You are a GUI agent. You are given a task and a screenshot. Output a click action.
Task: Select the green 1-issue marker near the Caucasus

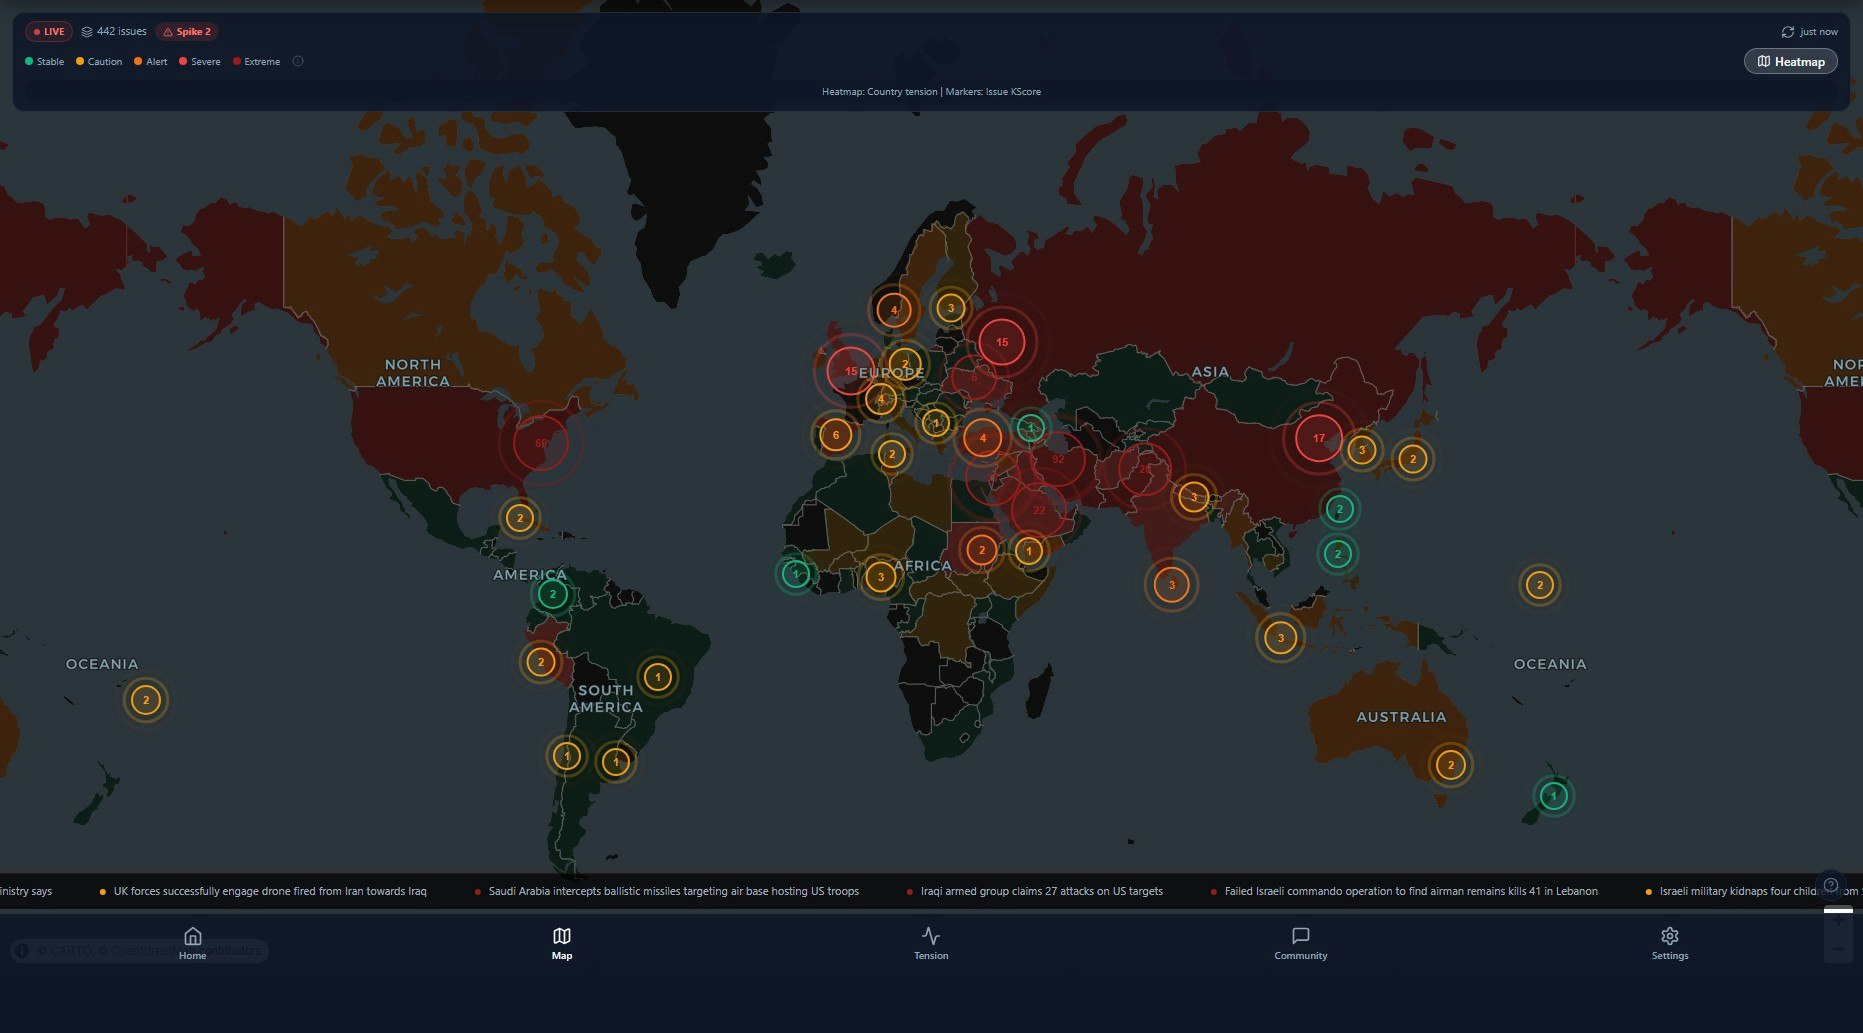(1031, 428)
